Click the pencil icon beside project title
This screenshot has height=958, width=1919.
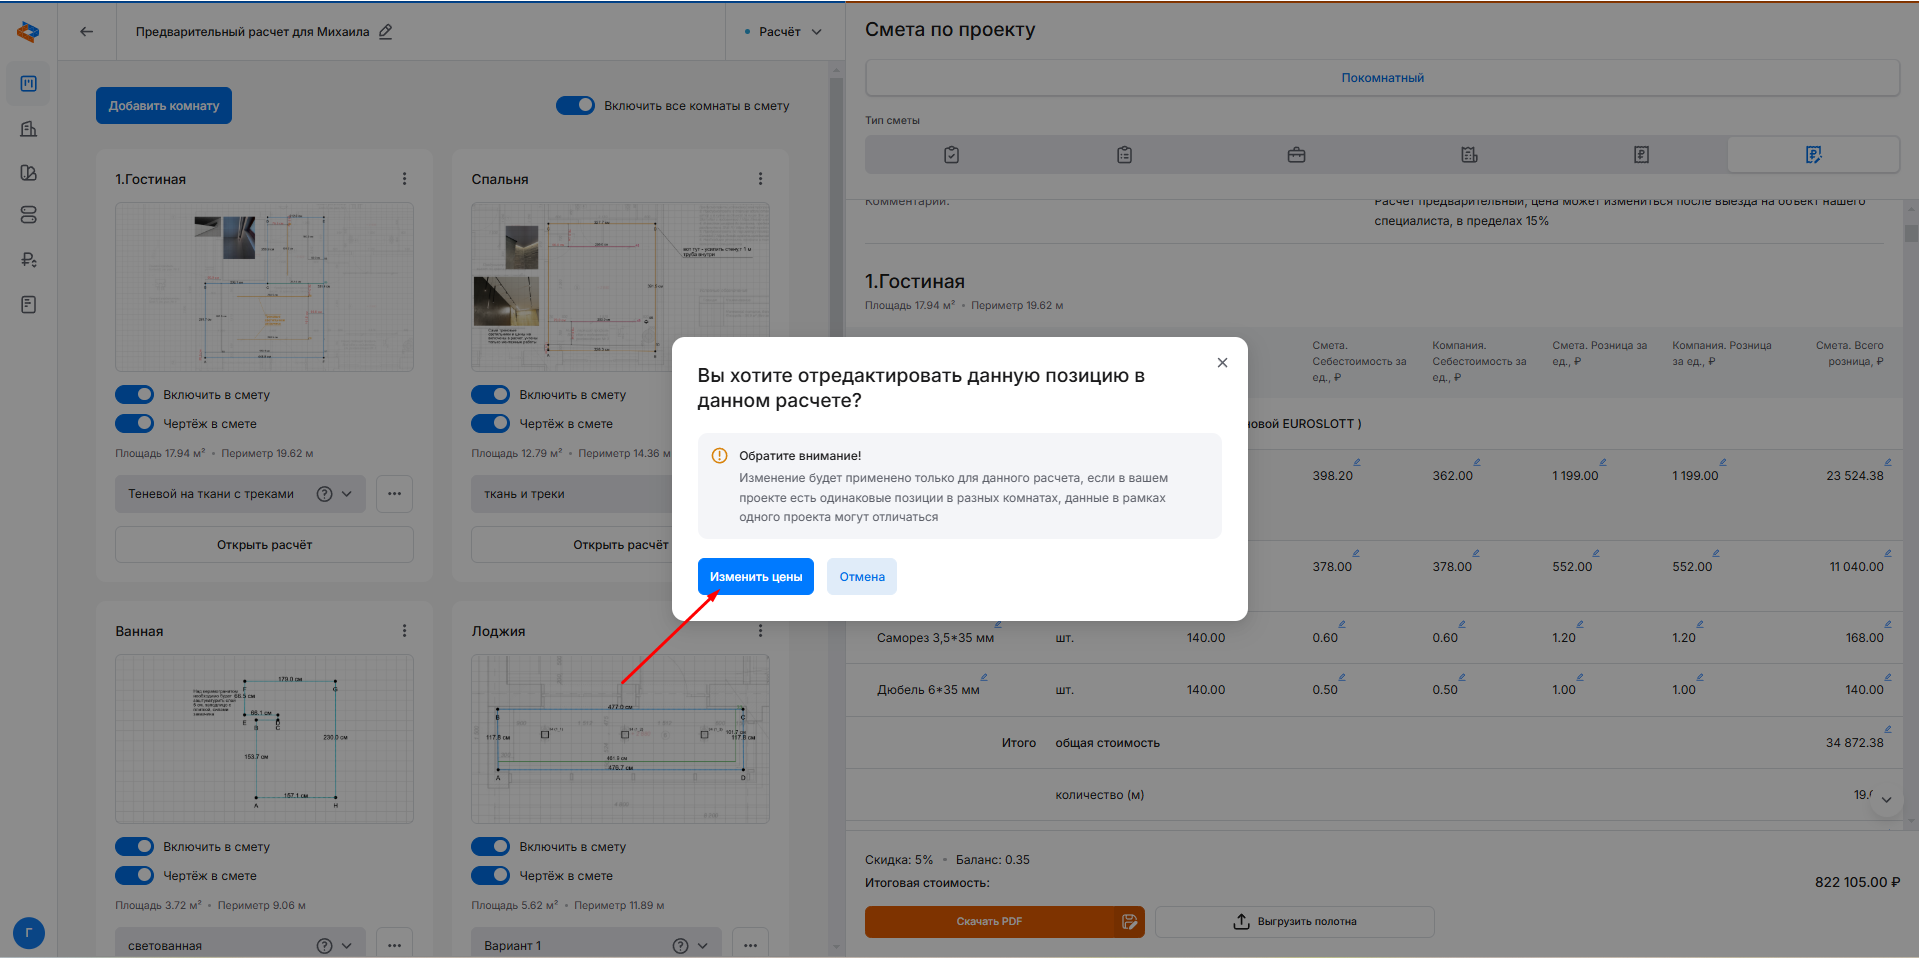pos(386,31)
